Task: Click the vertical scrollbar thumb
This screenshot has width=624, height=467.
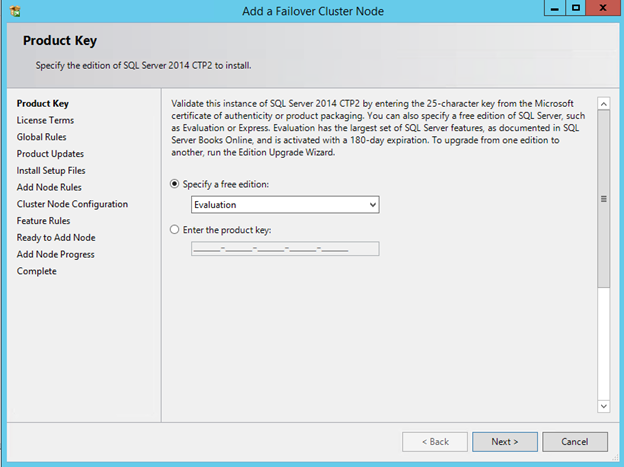Action: (603, 199)
